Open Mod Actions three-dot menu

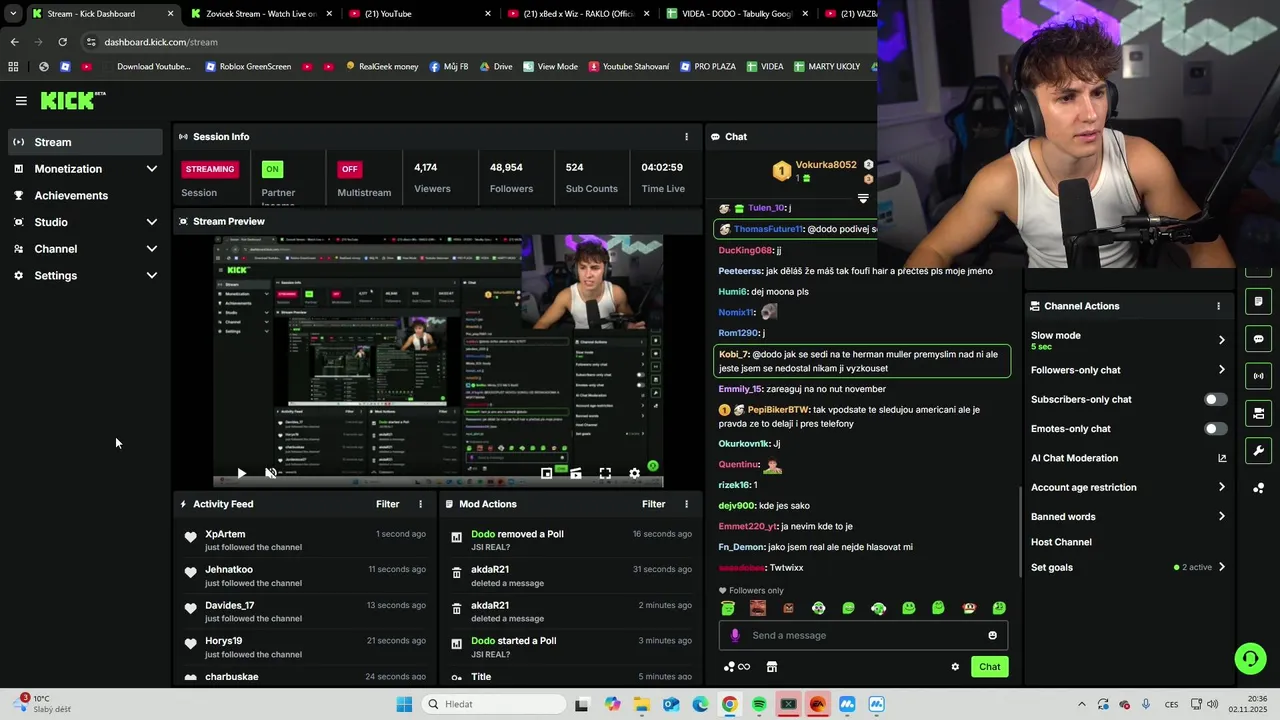[686, 505]
